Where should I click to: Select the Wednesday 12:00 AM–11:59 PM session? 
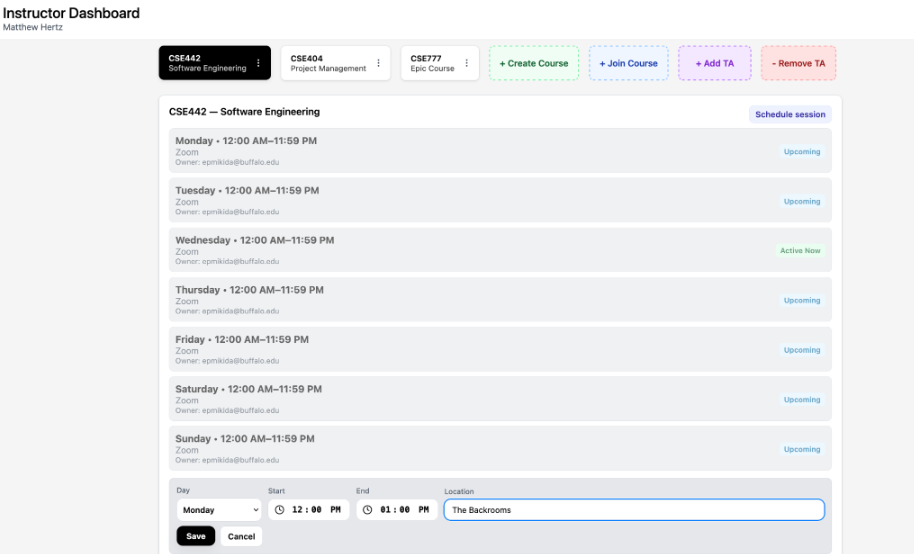pos(500,250)
